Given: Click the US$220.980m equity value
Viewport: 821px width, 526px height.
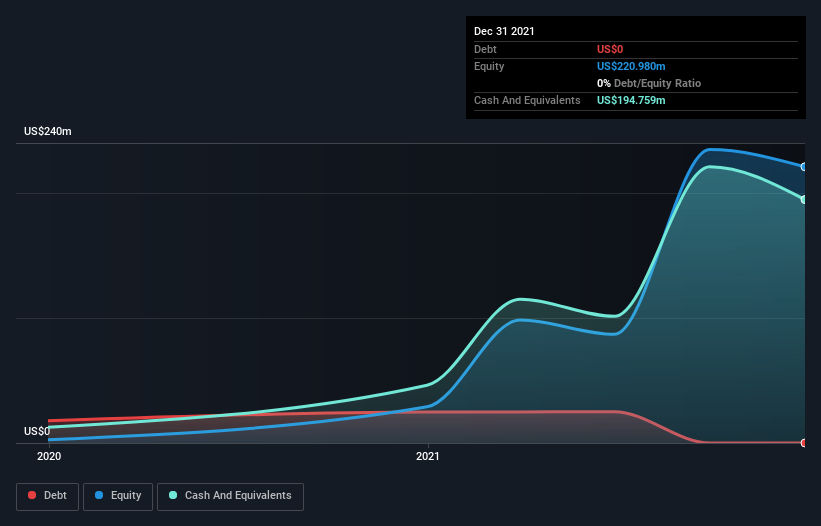Looking at the screenshot, I should point(631,66).
